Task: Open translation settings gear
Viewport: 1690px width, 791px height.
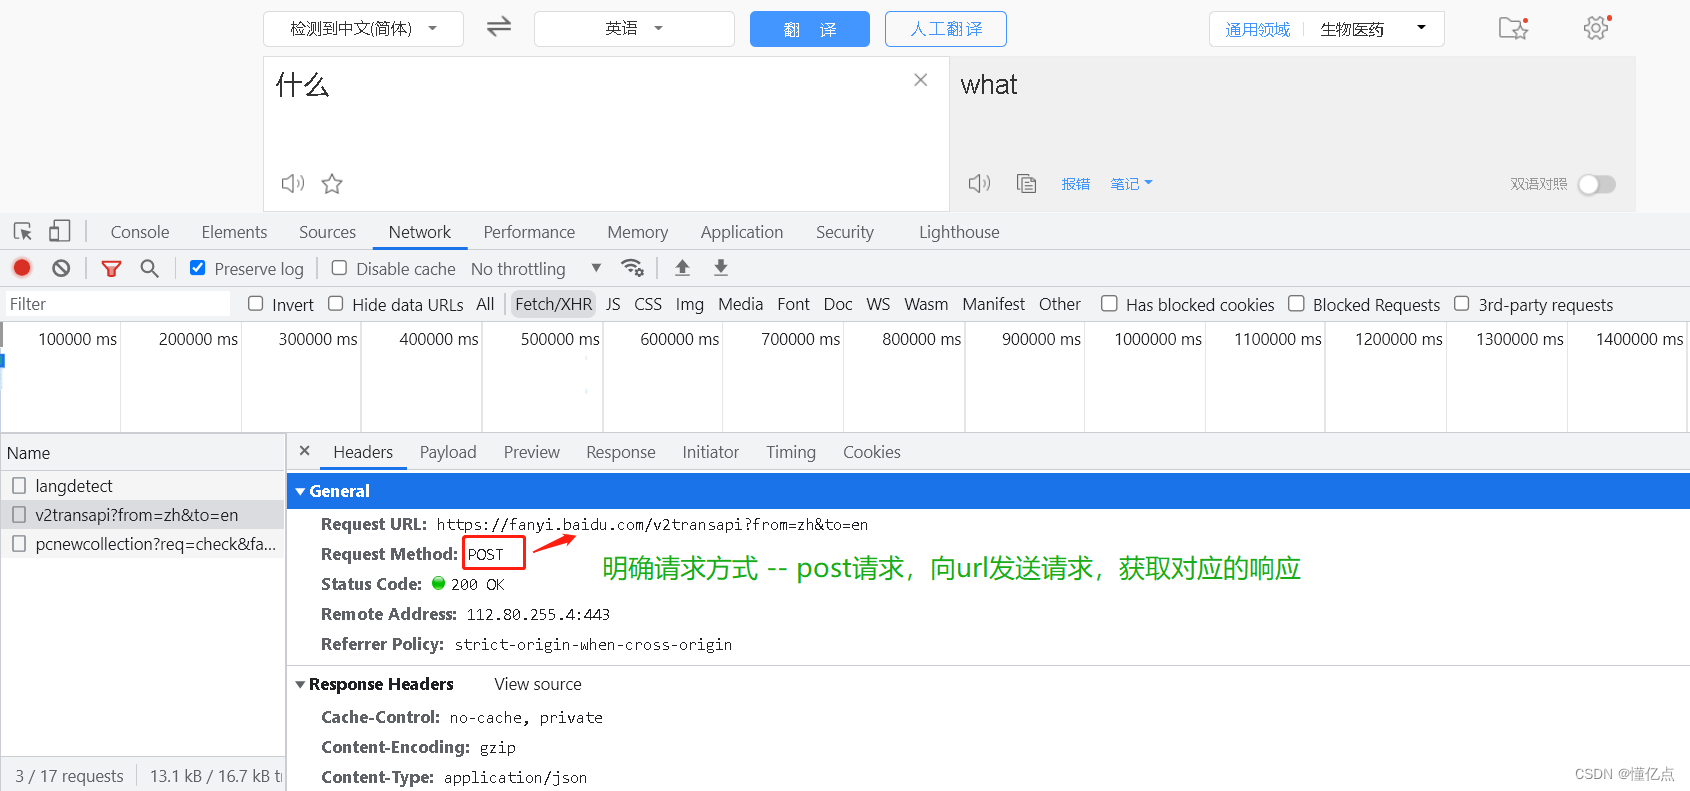Action: tap(1597, 28)
